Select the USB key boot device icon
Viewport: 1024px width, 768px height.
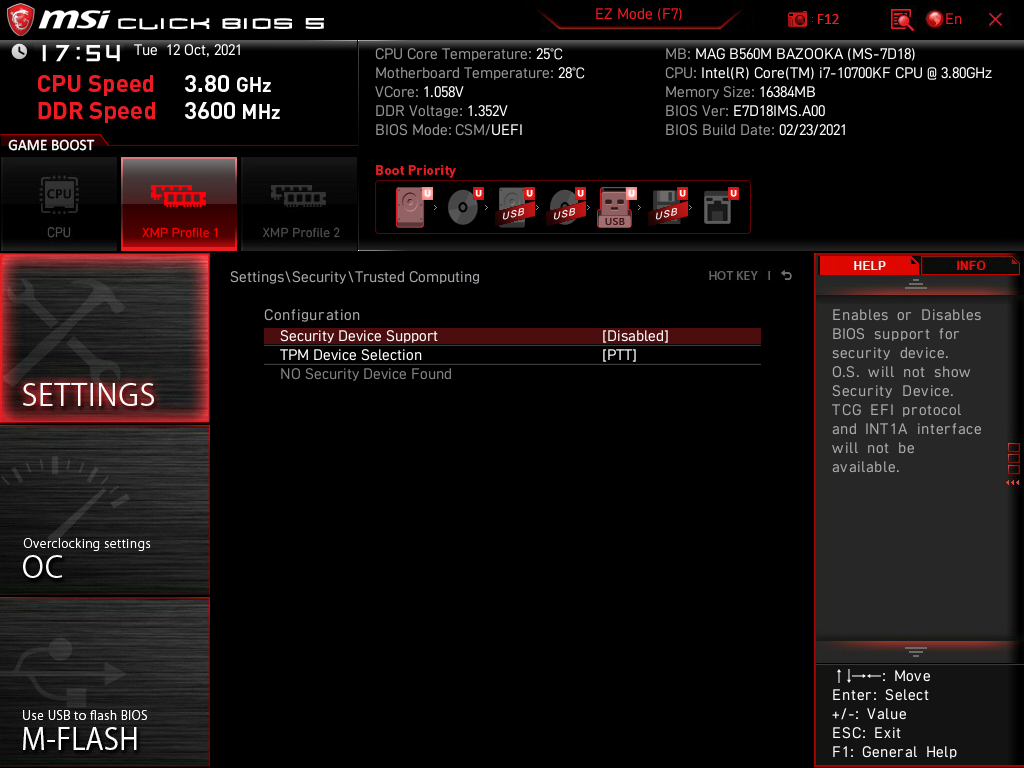point(616,208)
